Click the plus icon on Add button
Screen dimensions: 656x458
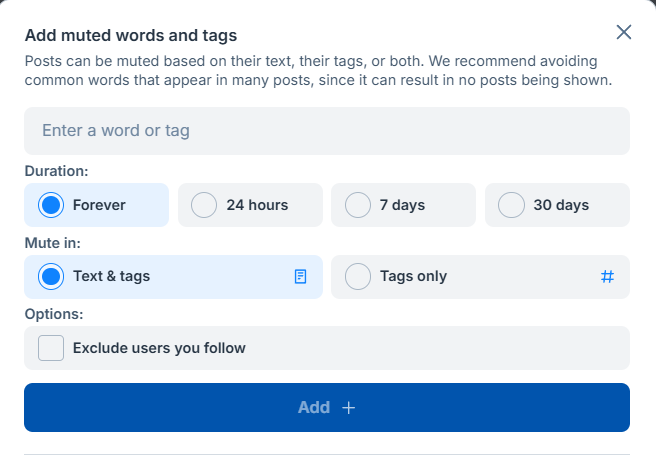[x=348, y=408]
